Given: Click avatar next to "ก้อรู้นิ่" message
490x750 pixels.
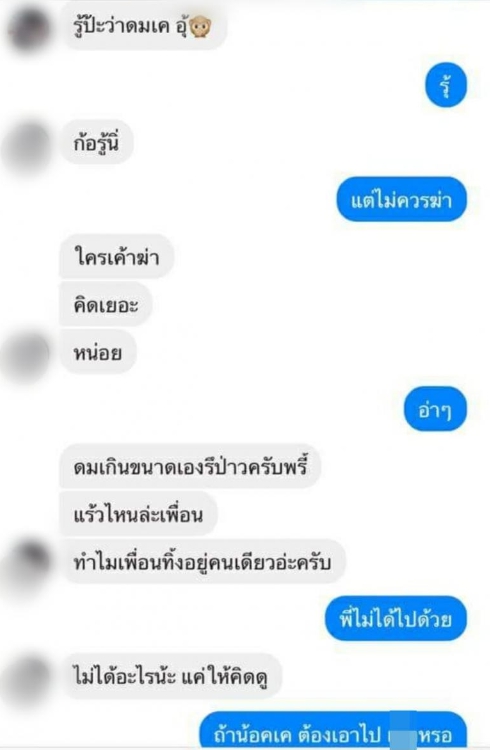Looking at the screenshot, I should click(x=28, y=147).
